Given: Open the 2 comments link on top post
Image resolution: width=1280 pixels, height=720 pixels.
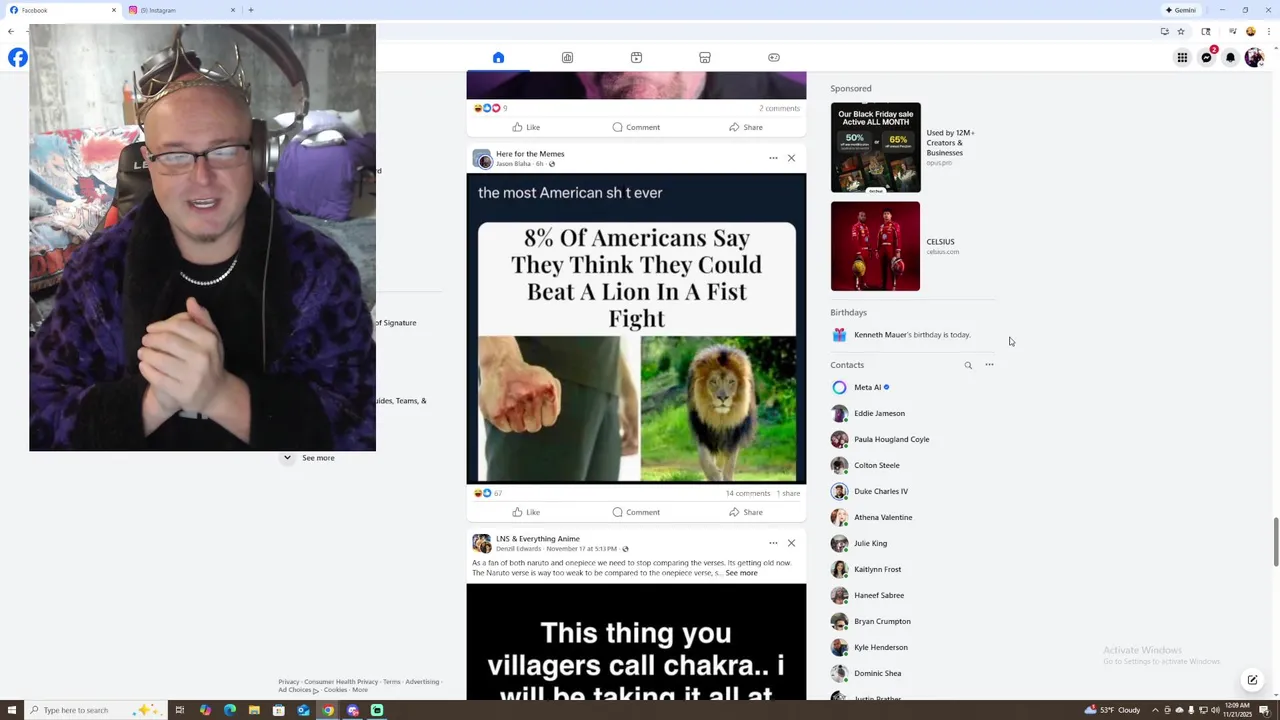Looking at the screenshot, I should (779, 108).
